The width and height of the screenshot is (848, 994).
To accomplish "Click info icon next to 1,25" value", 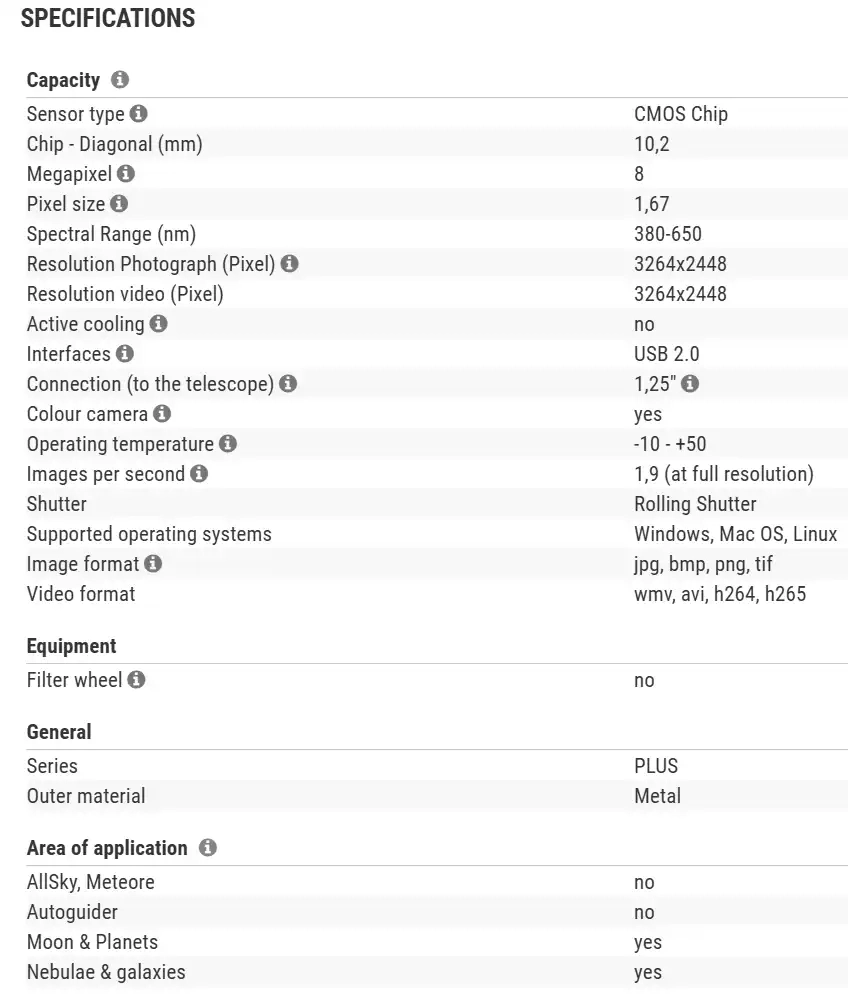I will pos(690,384).
